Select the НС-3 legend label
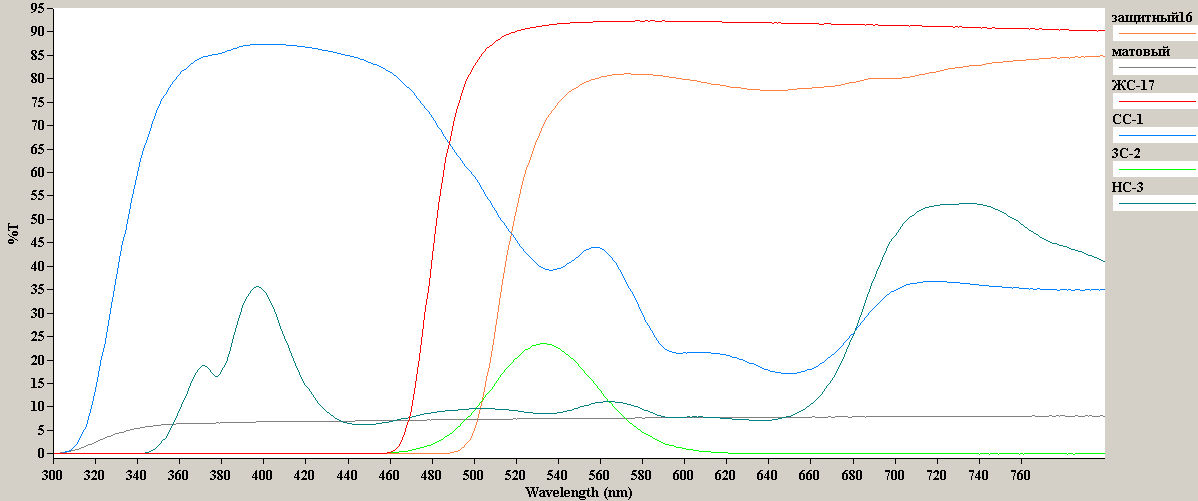1198x501 pixels. [1128, 187]
